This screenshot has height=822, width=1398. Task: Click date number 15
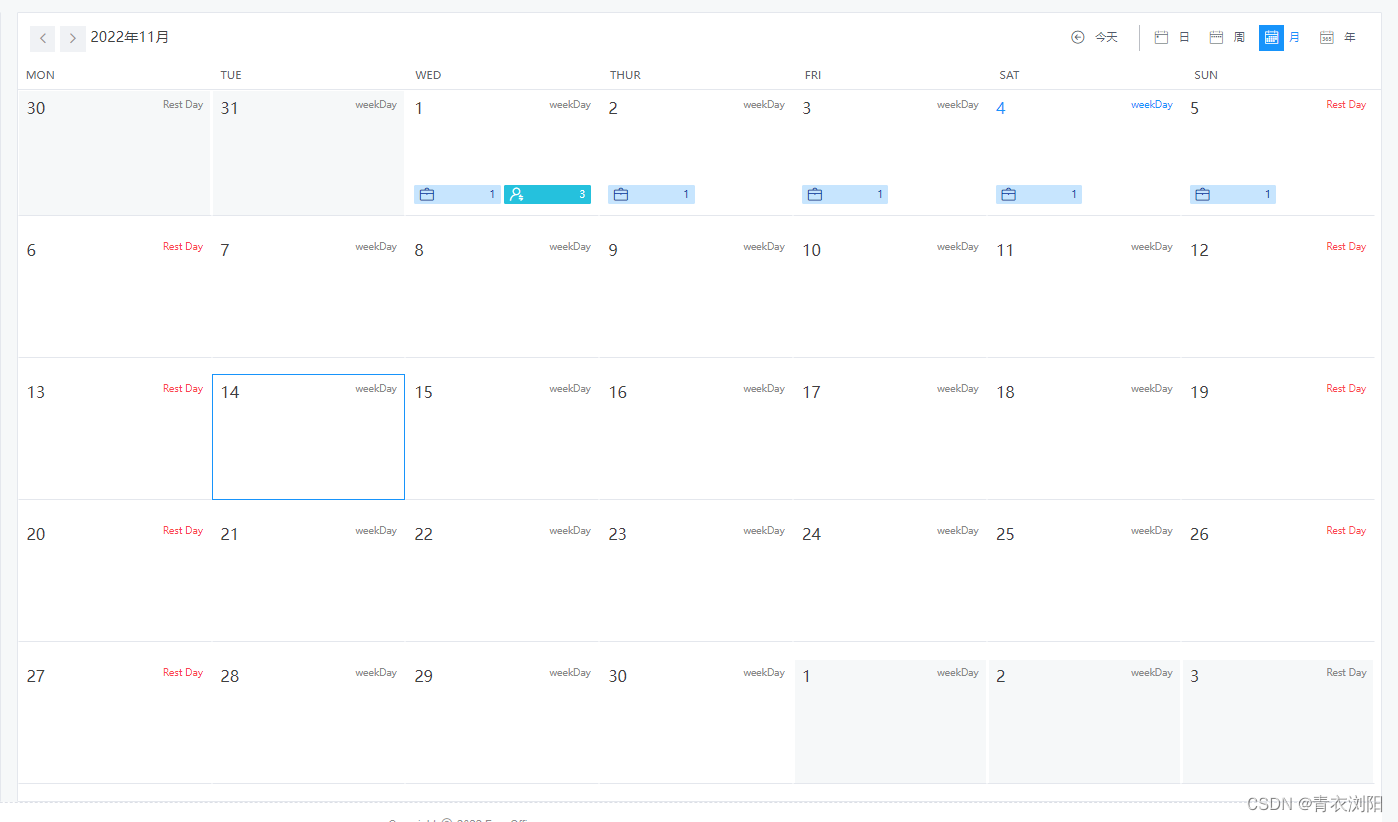[424, 392]
